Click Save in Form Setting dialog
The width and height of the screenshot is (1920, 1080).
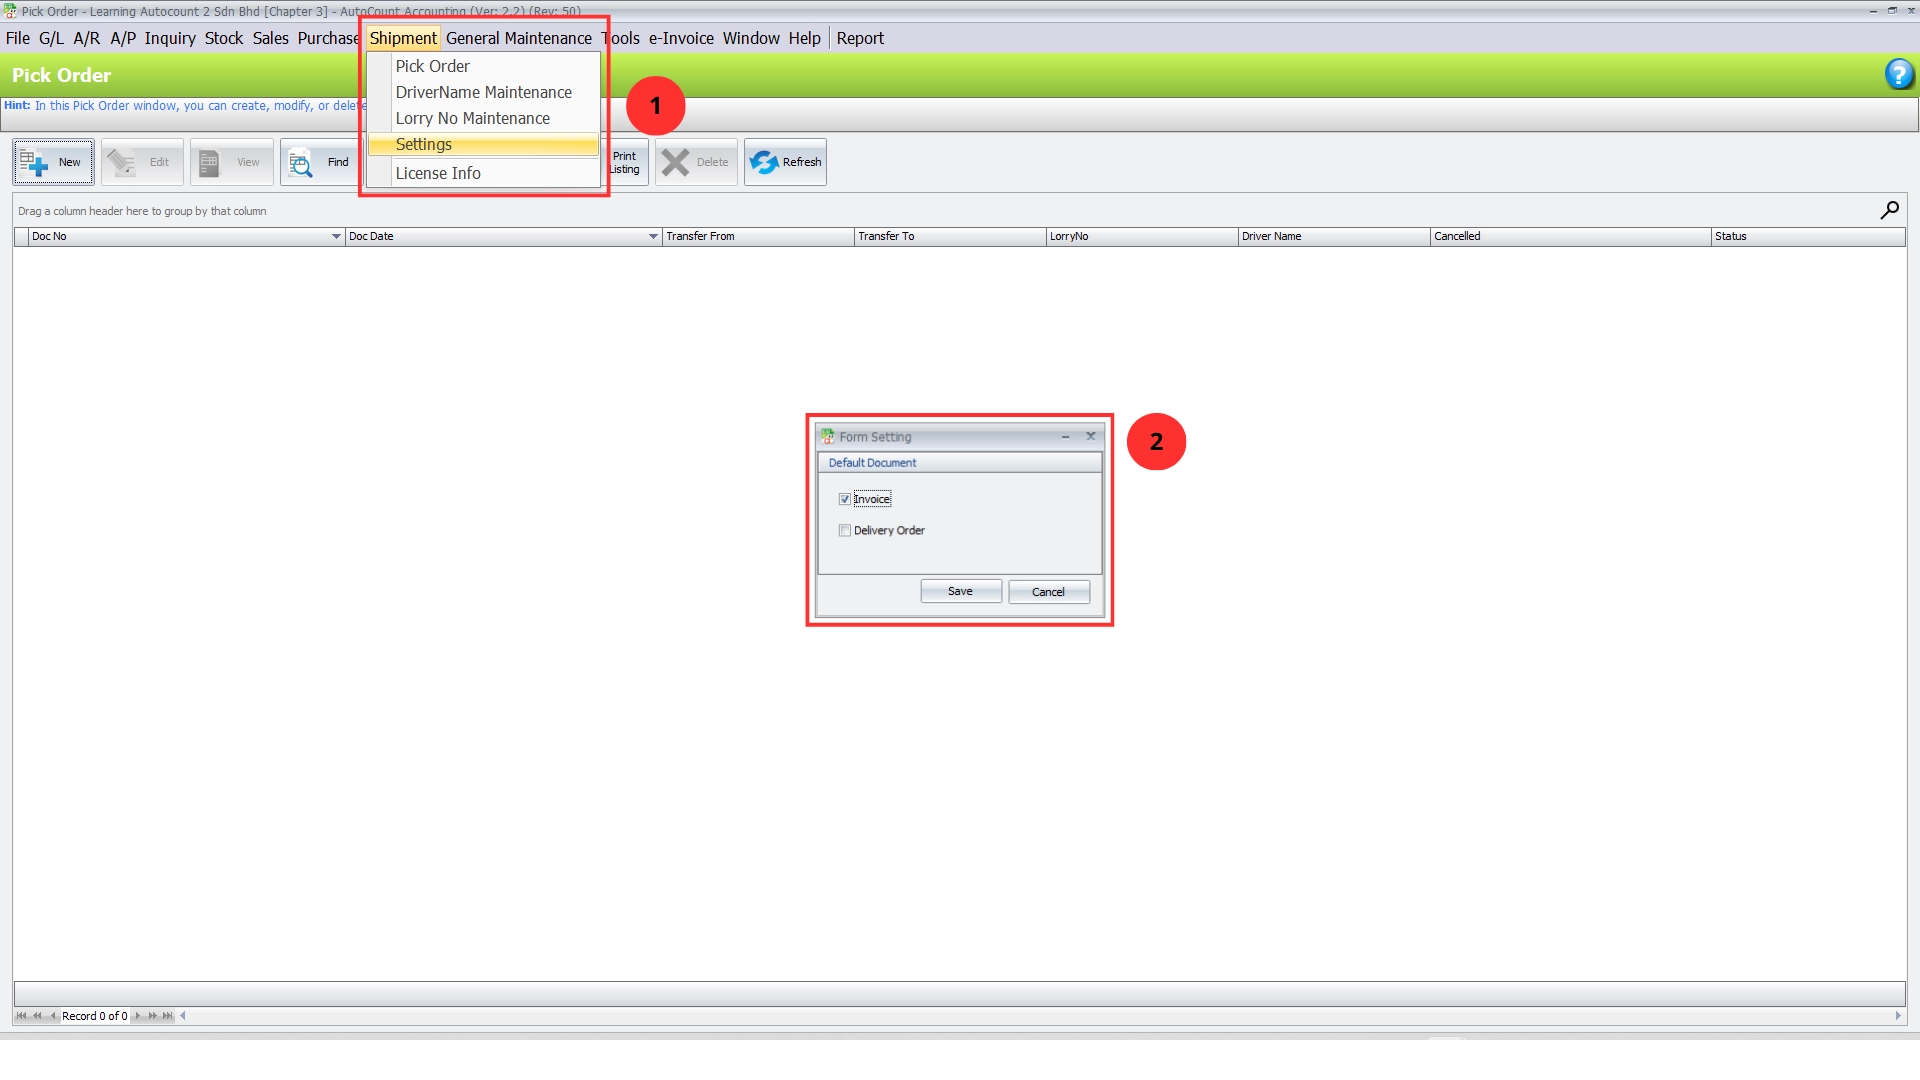[x=961, y=591]
